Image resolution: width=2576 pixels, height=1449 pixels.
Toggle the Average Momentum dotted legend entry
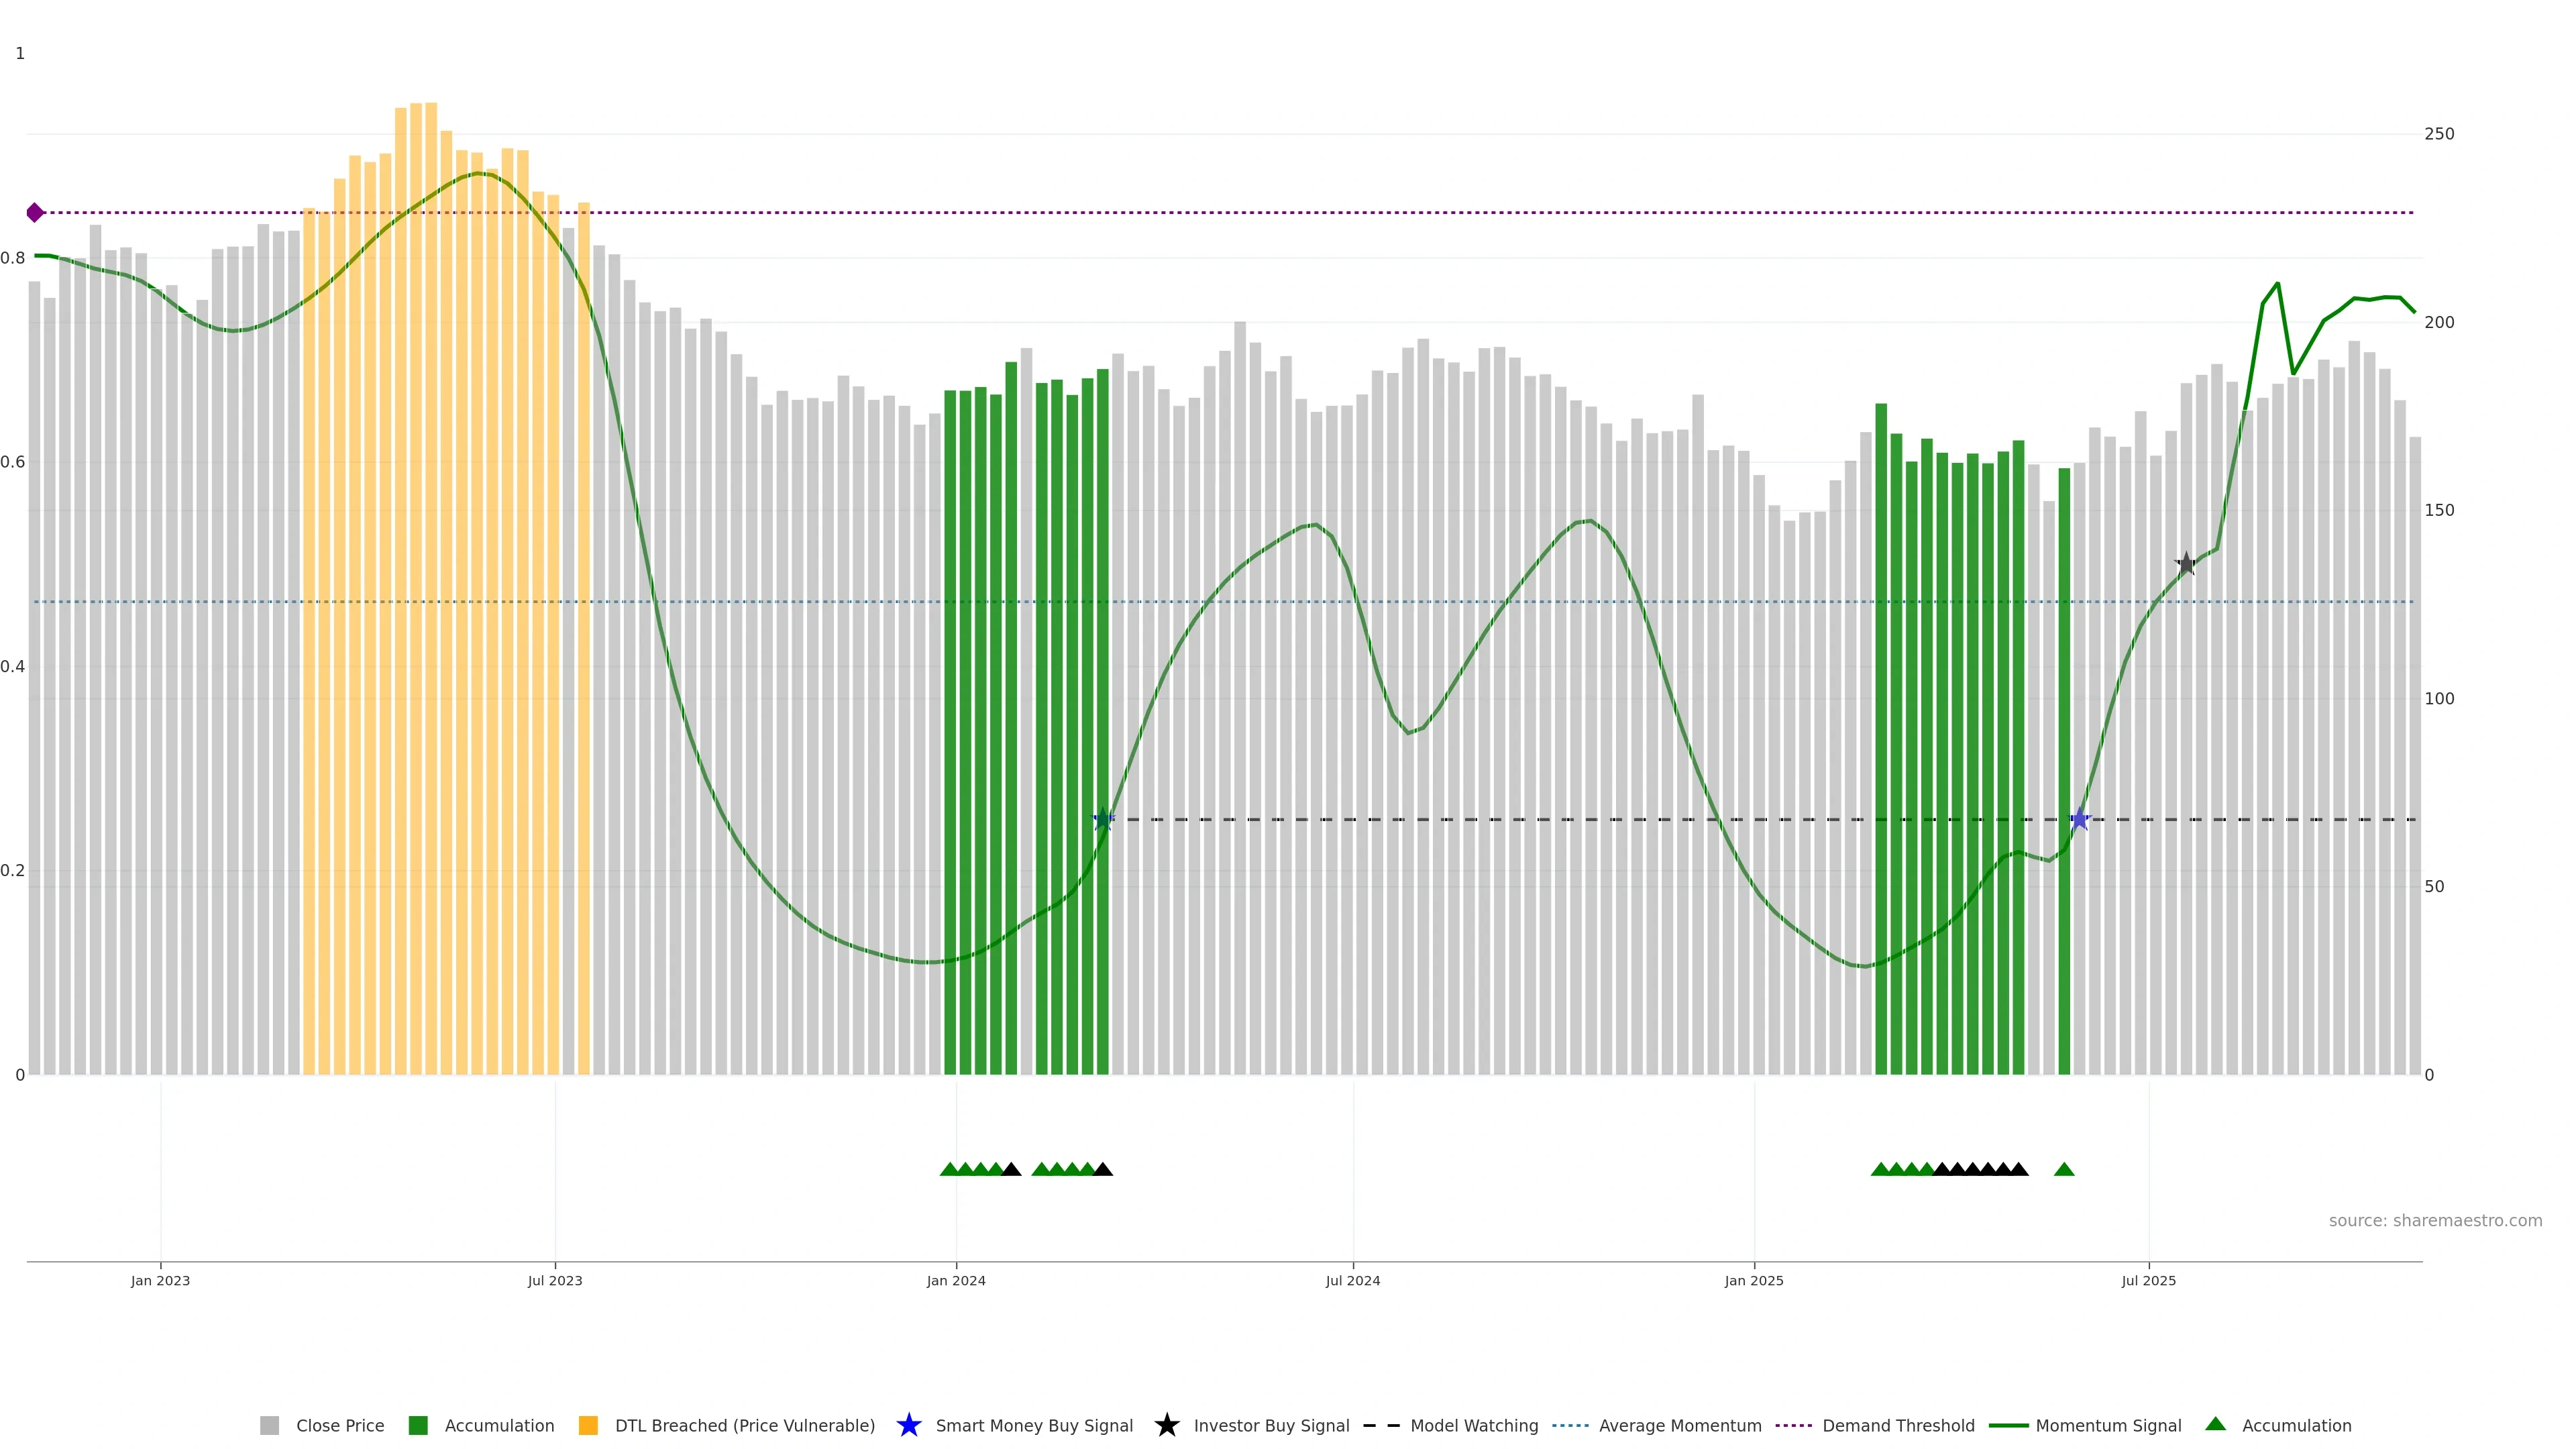pyautogui.click(x=1570, y=1425)
